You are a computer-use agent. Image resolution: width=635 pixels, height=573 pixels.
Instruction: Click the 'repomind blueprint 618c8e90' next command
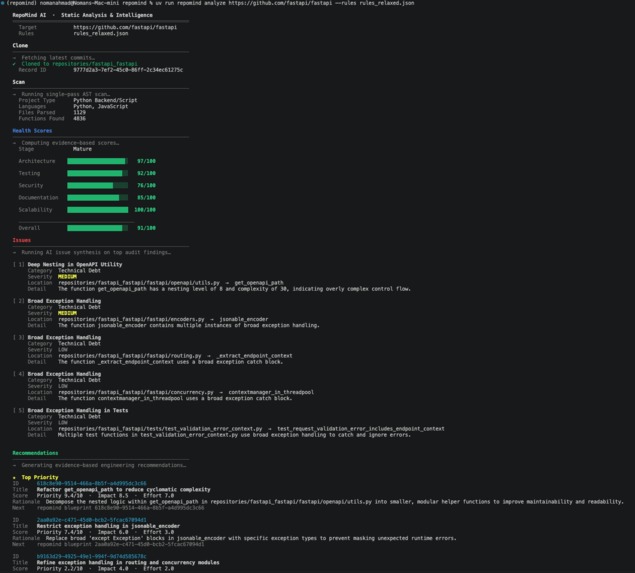click(x=120, y=507)
